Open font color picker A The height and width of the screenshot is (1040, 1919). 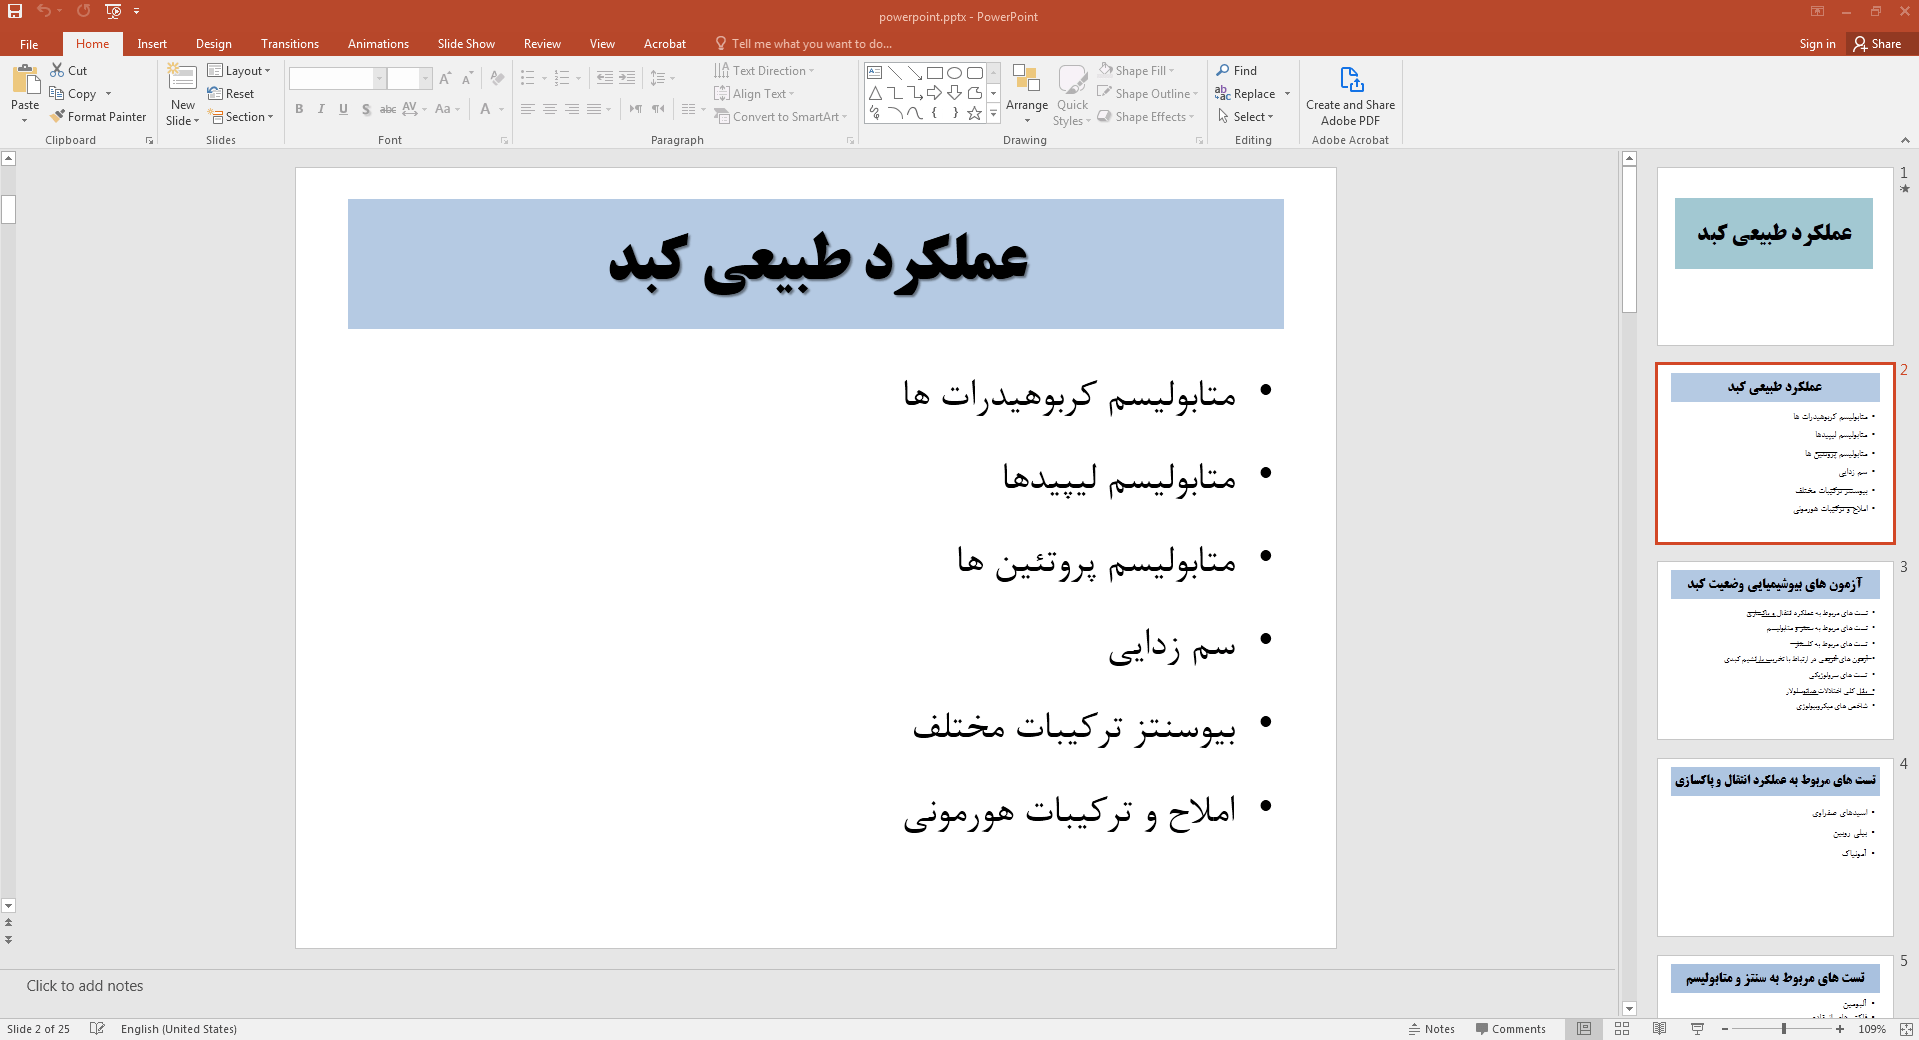[x=485, y=109]
